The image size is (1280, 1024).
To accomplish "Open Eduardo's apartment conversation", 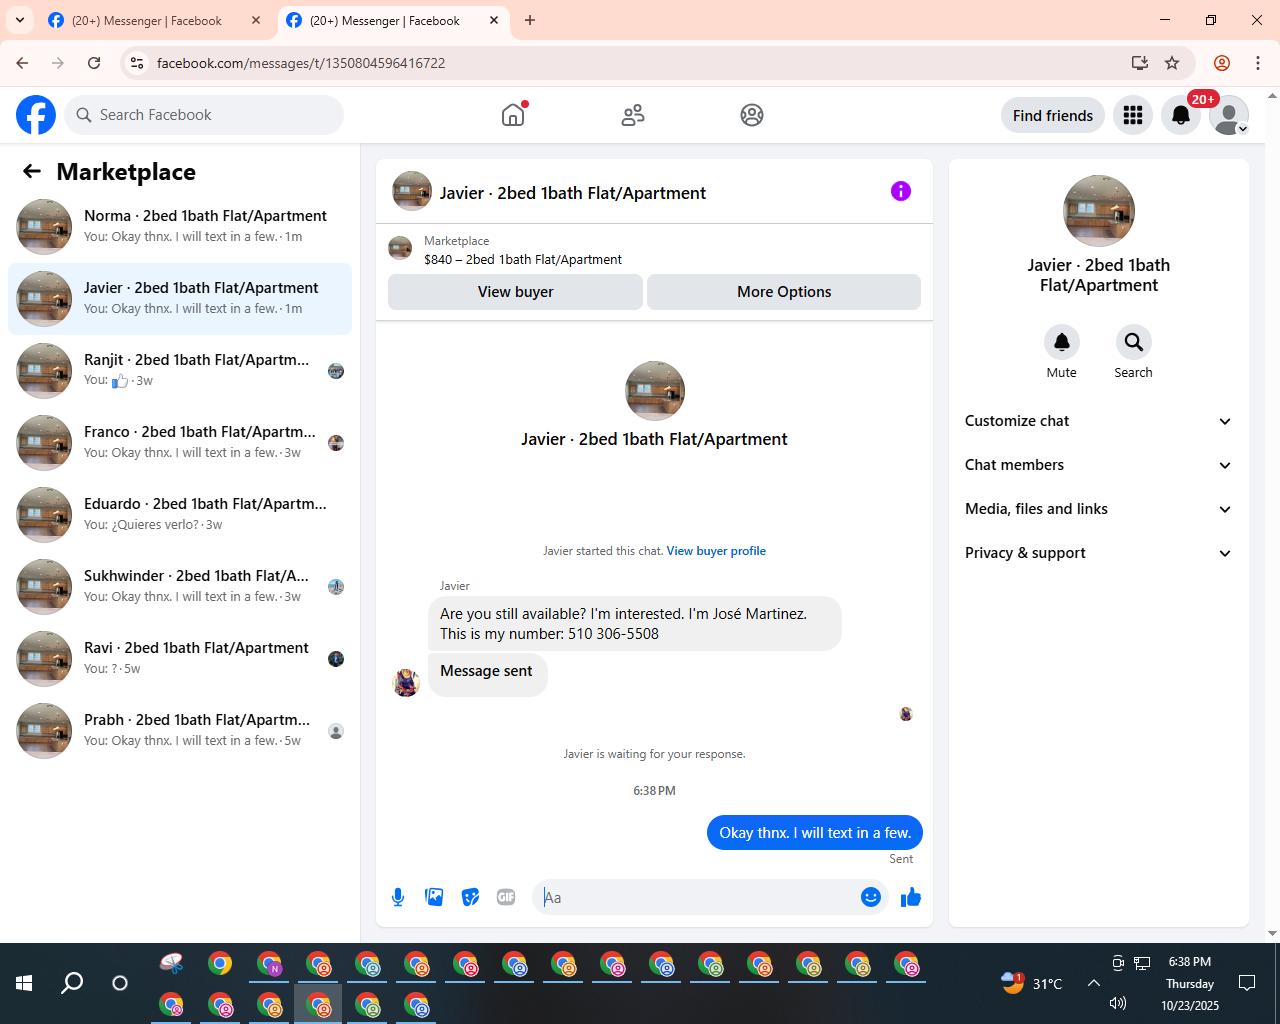I will (x=180, y=515).
